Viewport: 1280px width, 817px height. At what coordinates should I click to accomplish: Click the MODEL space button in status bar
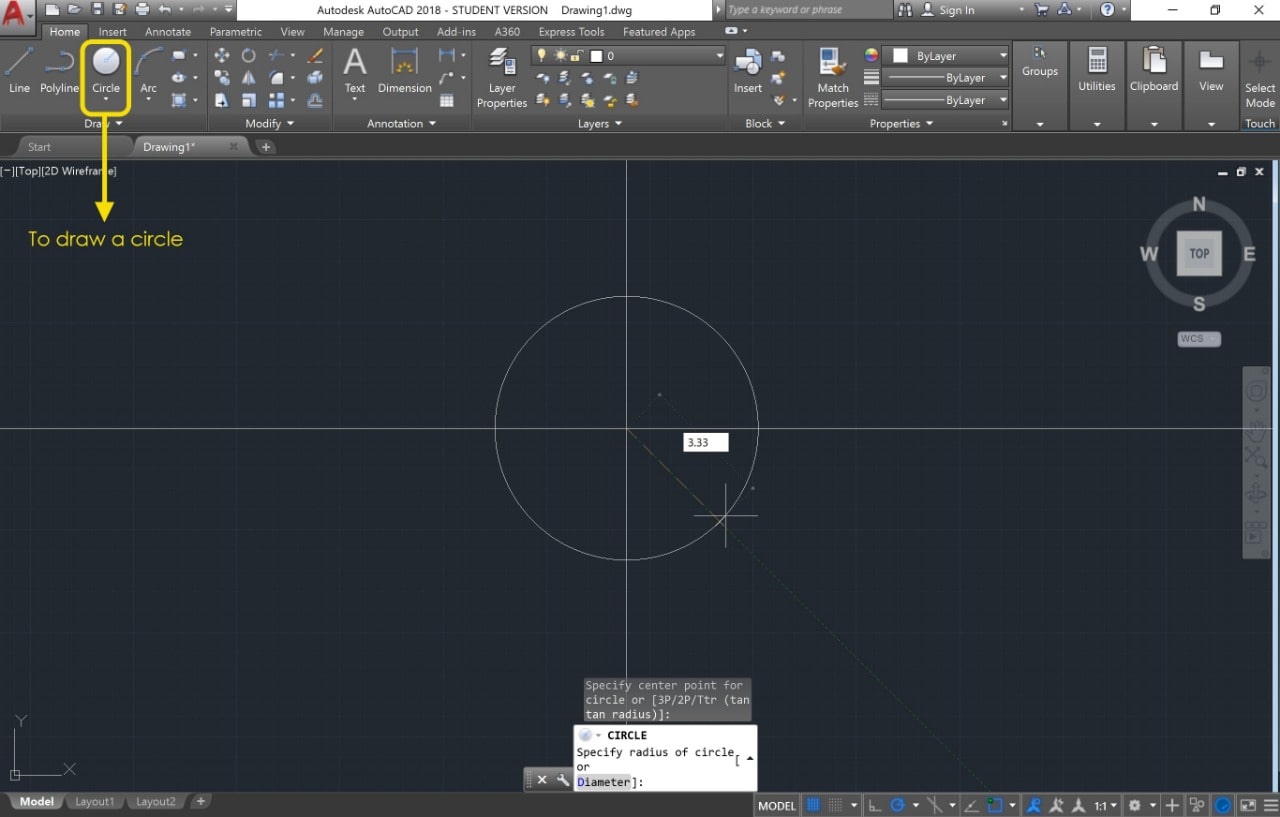pyautogui.click(x=777, y=805)
